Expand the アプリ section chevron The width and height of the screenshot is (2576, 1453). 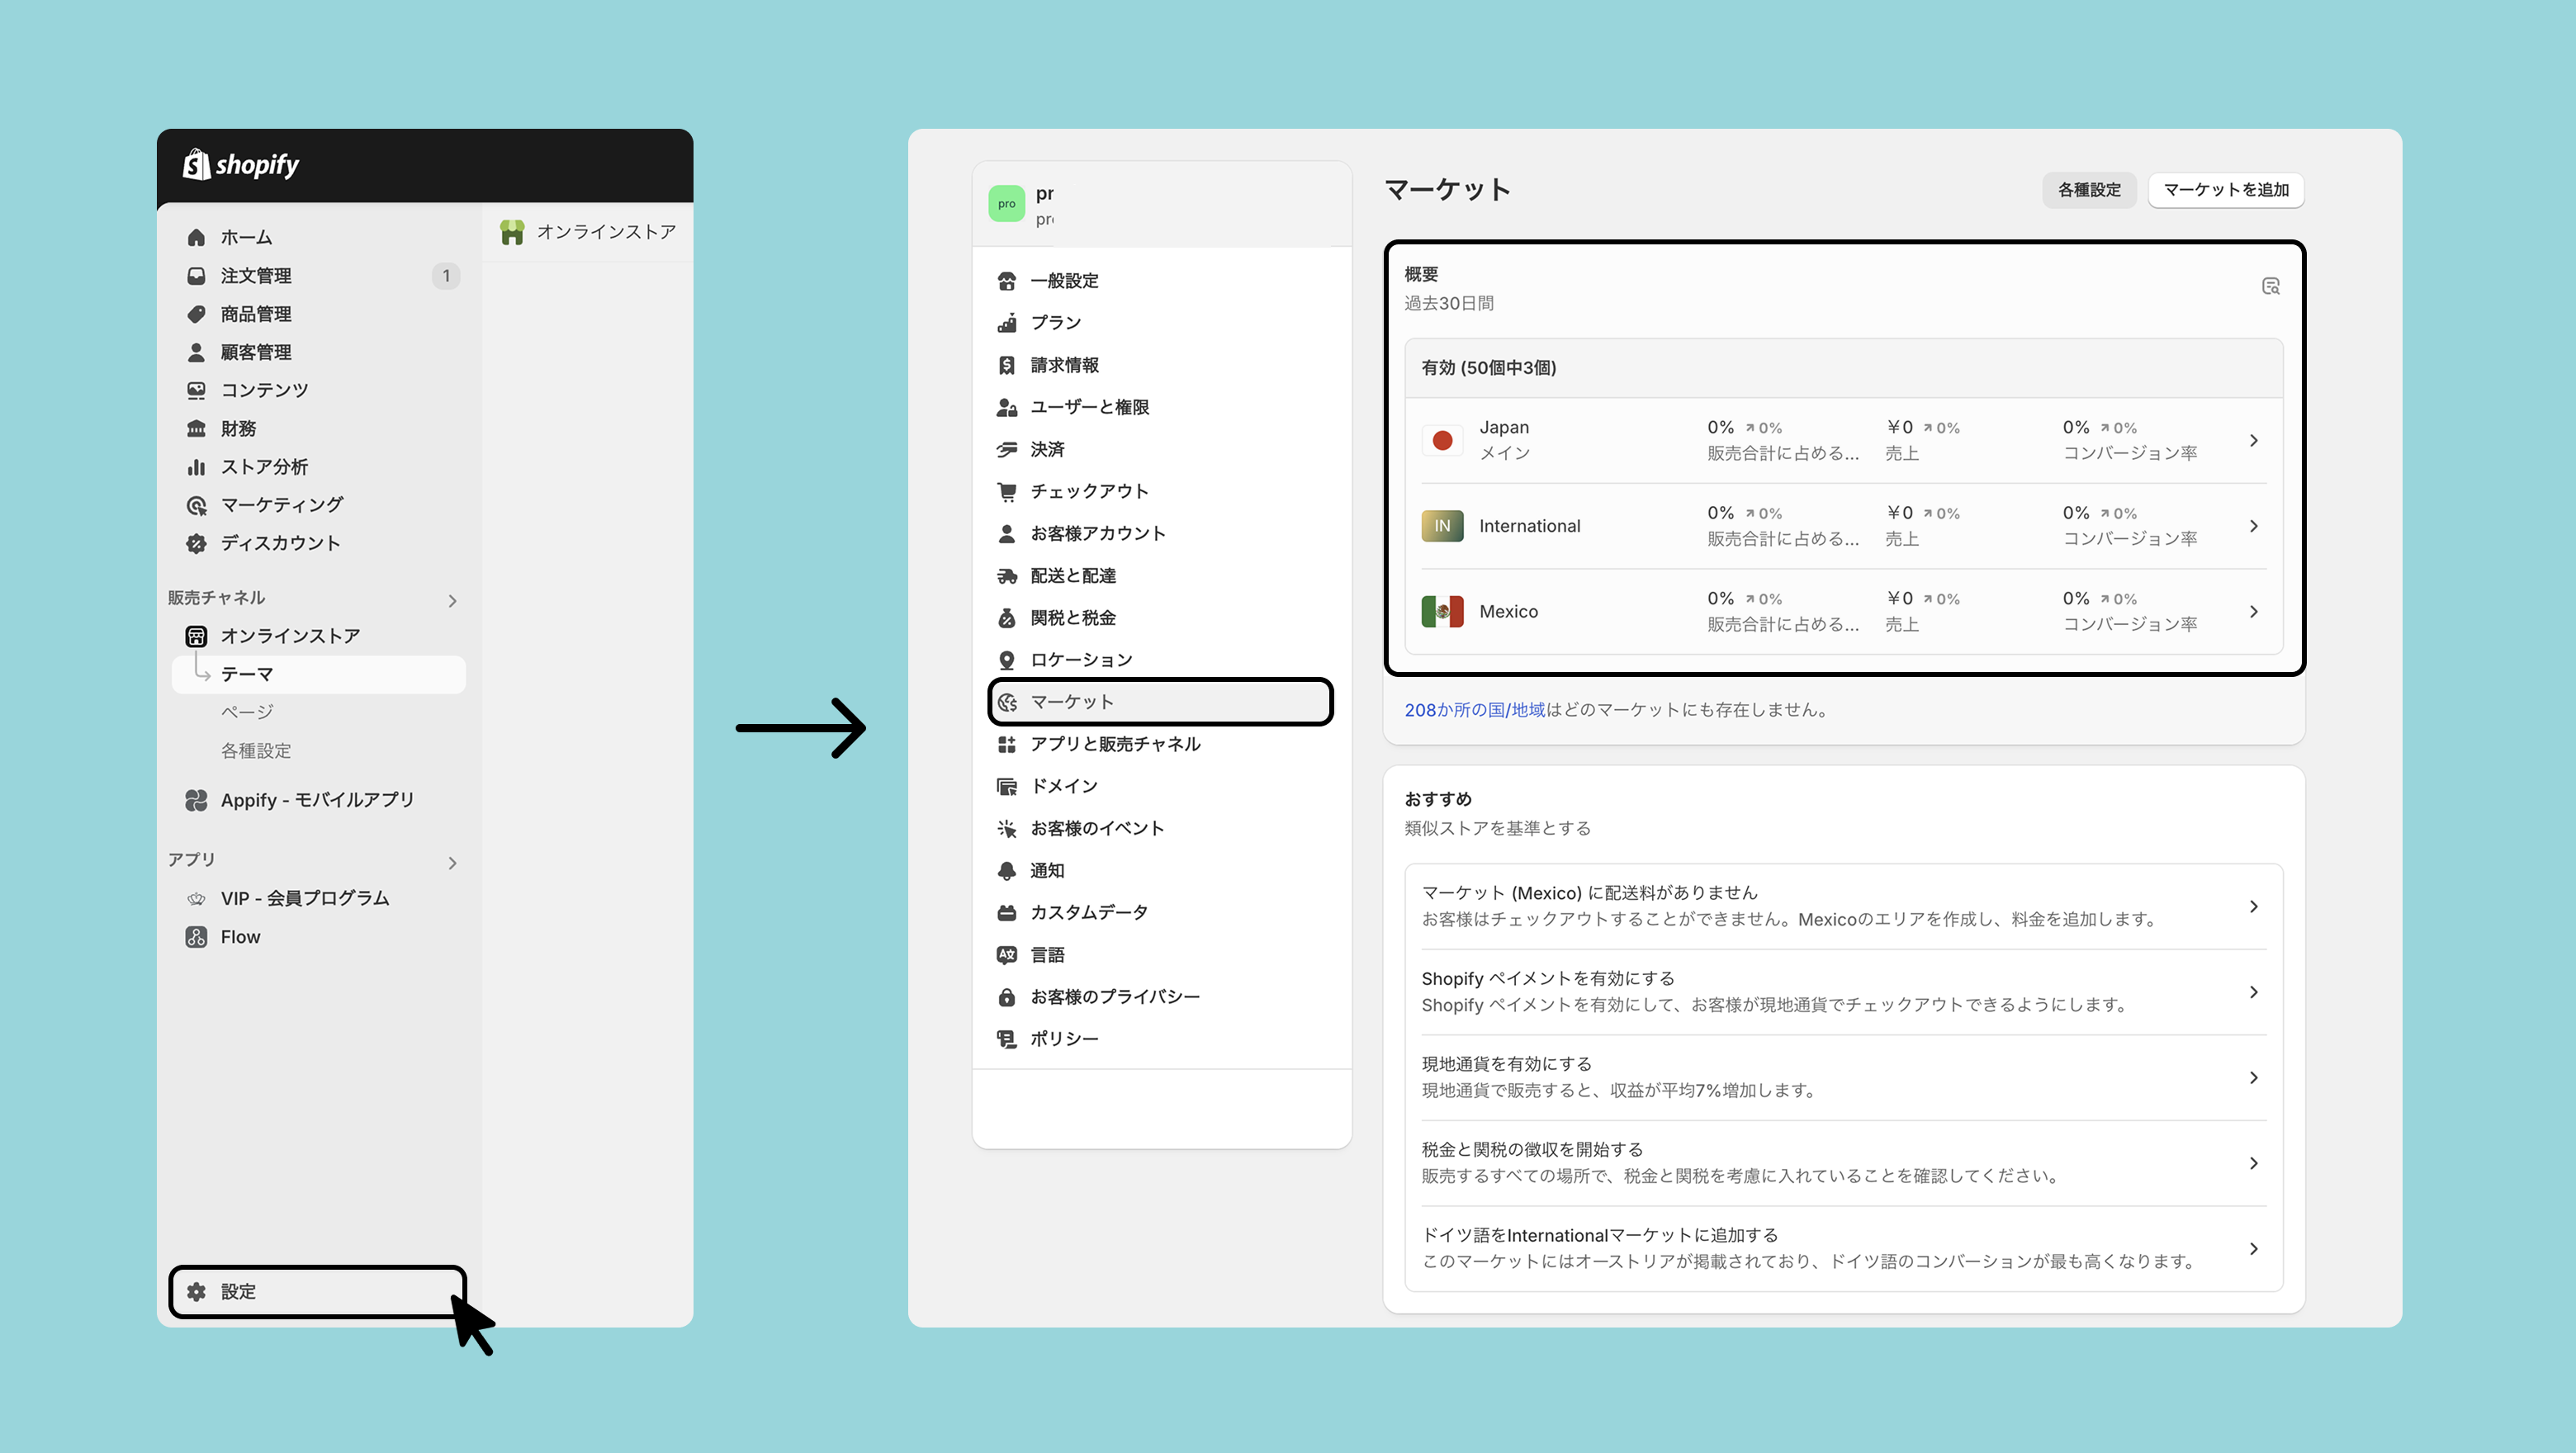[x=453, y=863]
